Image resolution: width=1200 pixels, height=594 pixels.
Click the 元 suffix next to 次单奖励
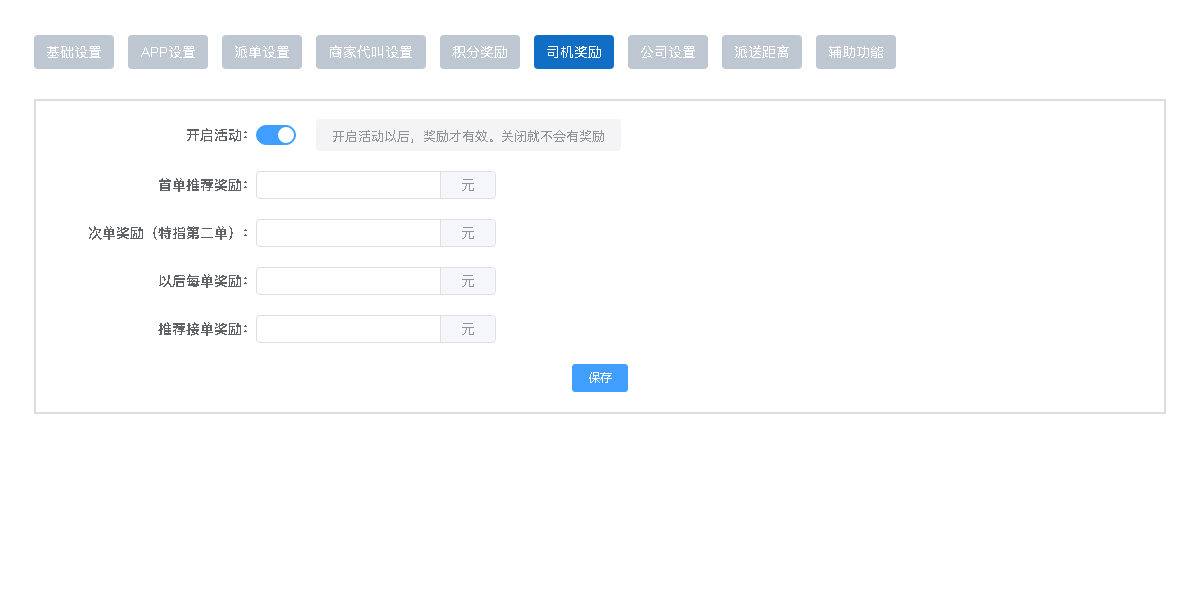coord(467,233)
